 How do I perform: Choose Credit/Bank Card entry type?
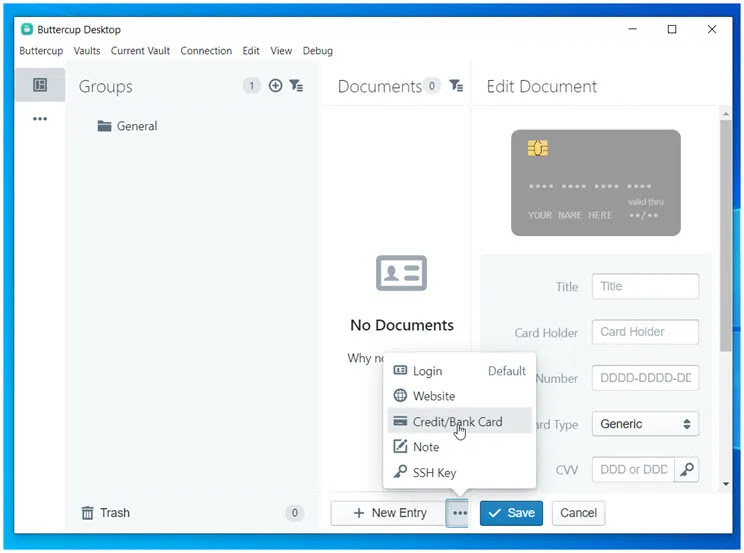click(459, 422)
